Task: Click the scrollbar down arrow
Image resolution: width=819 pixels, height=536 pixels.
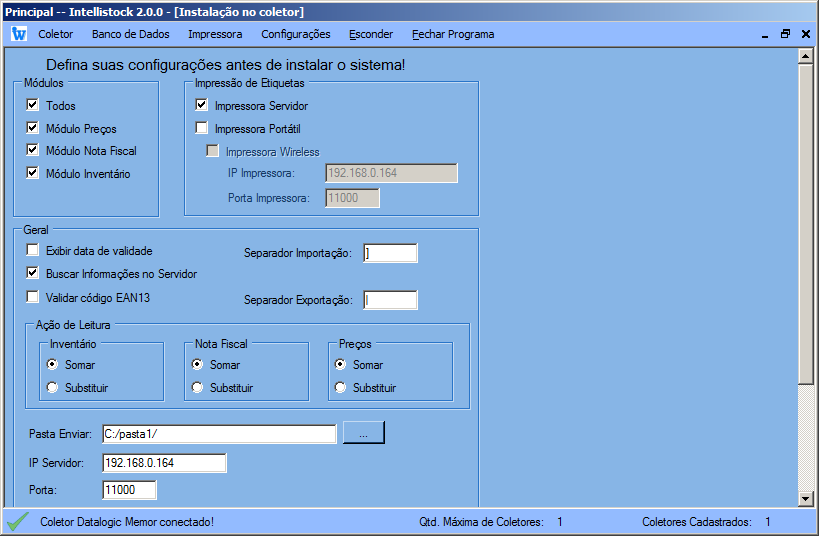Action: click(805, 499)
